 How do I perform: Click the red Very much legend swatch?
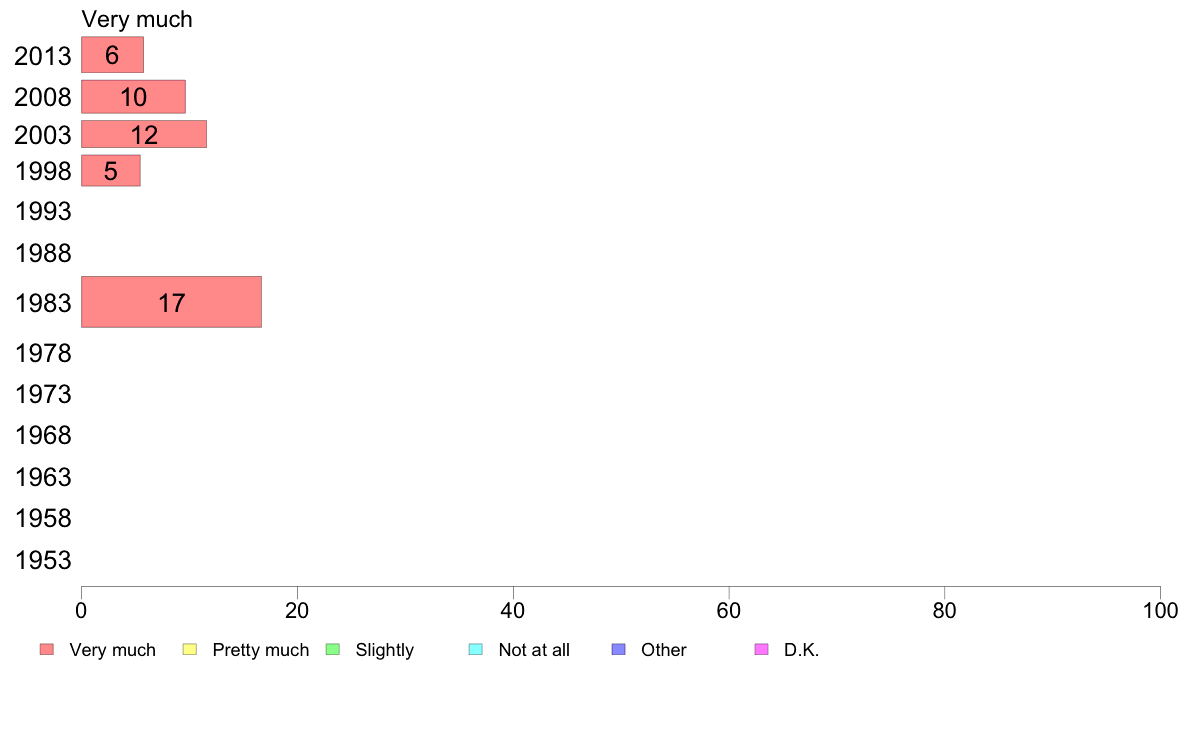click(47, 650)
